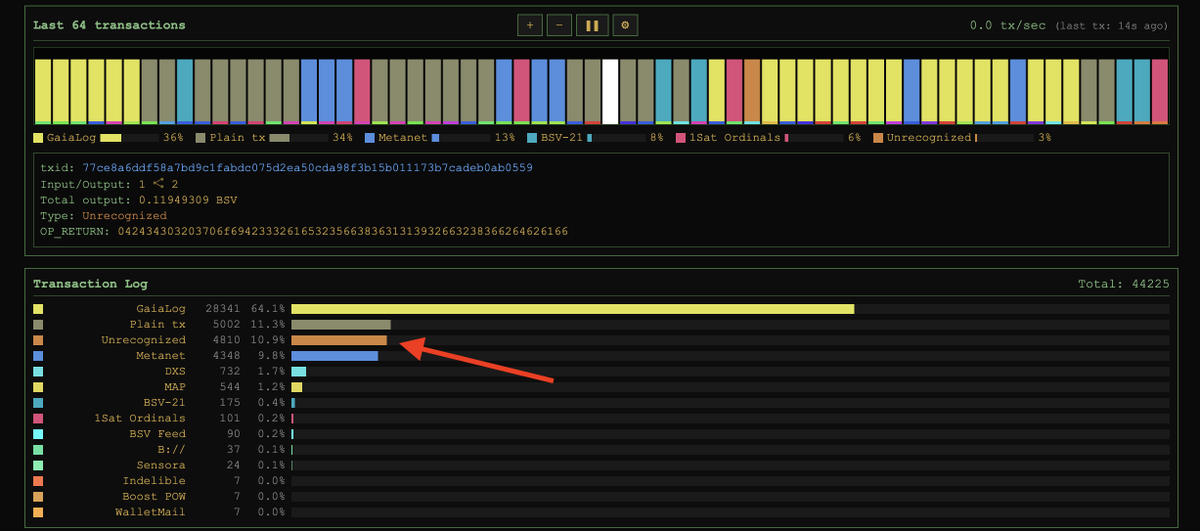
Task: Click the Last 64 transactions heading
Action: [x=109, y=25]
